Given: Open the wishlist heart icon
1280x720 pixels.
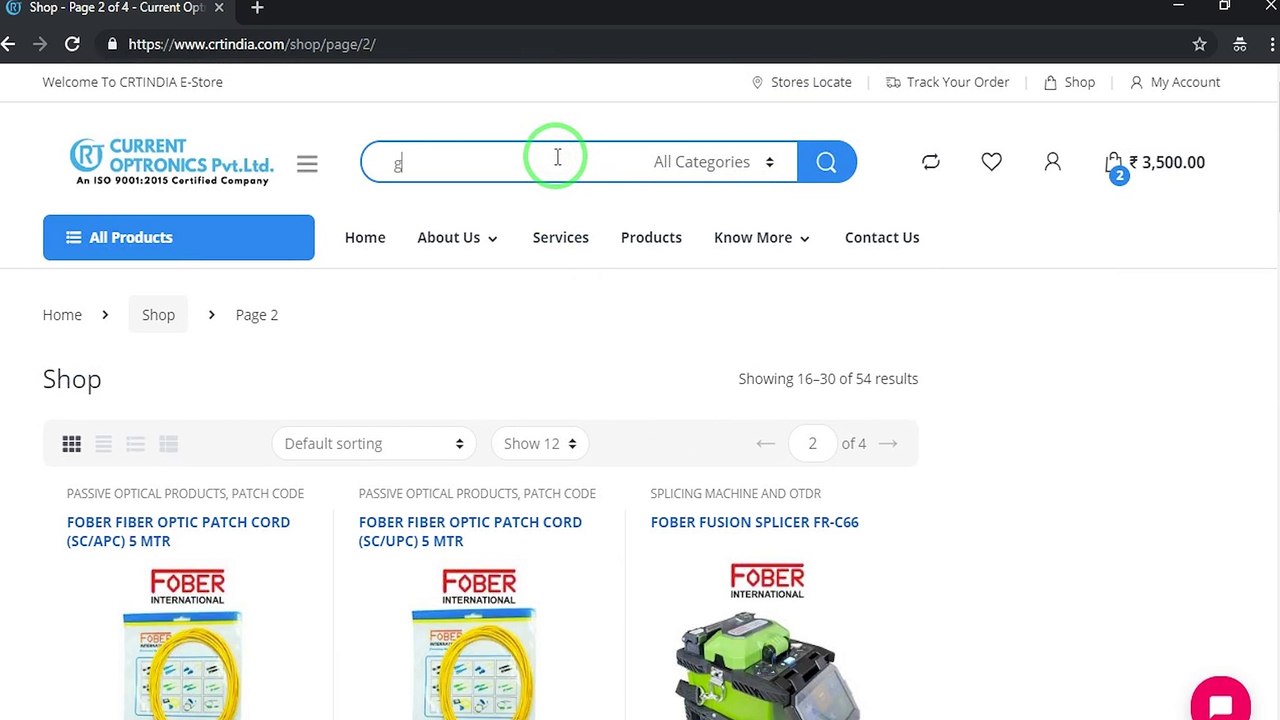Looking at the screenshot, I should (991, 162).
